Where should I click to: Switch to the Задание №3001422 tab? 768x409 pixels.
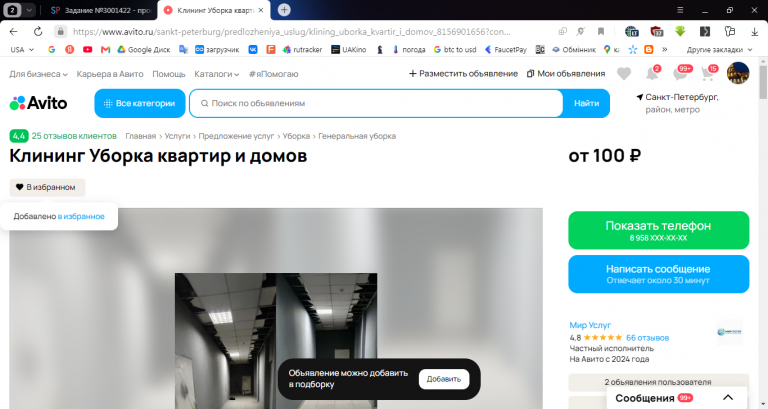(x=101, y=10)
